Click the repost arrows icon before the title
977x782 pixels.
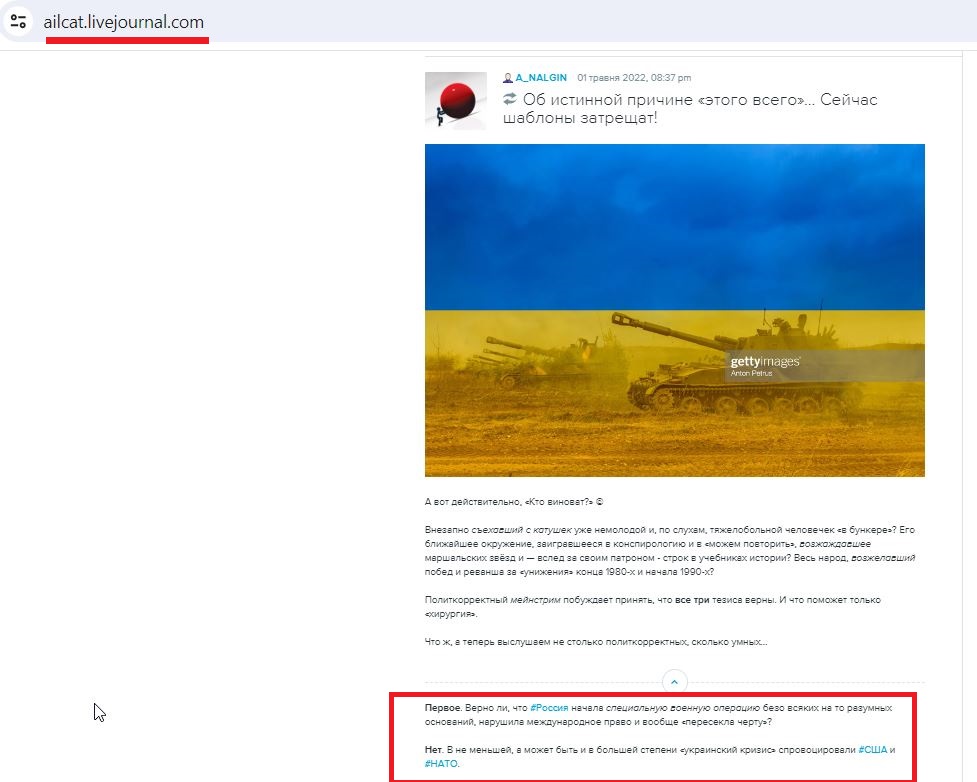click(x=510, y=98)
